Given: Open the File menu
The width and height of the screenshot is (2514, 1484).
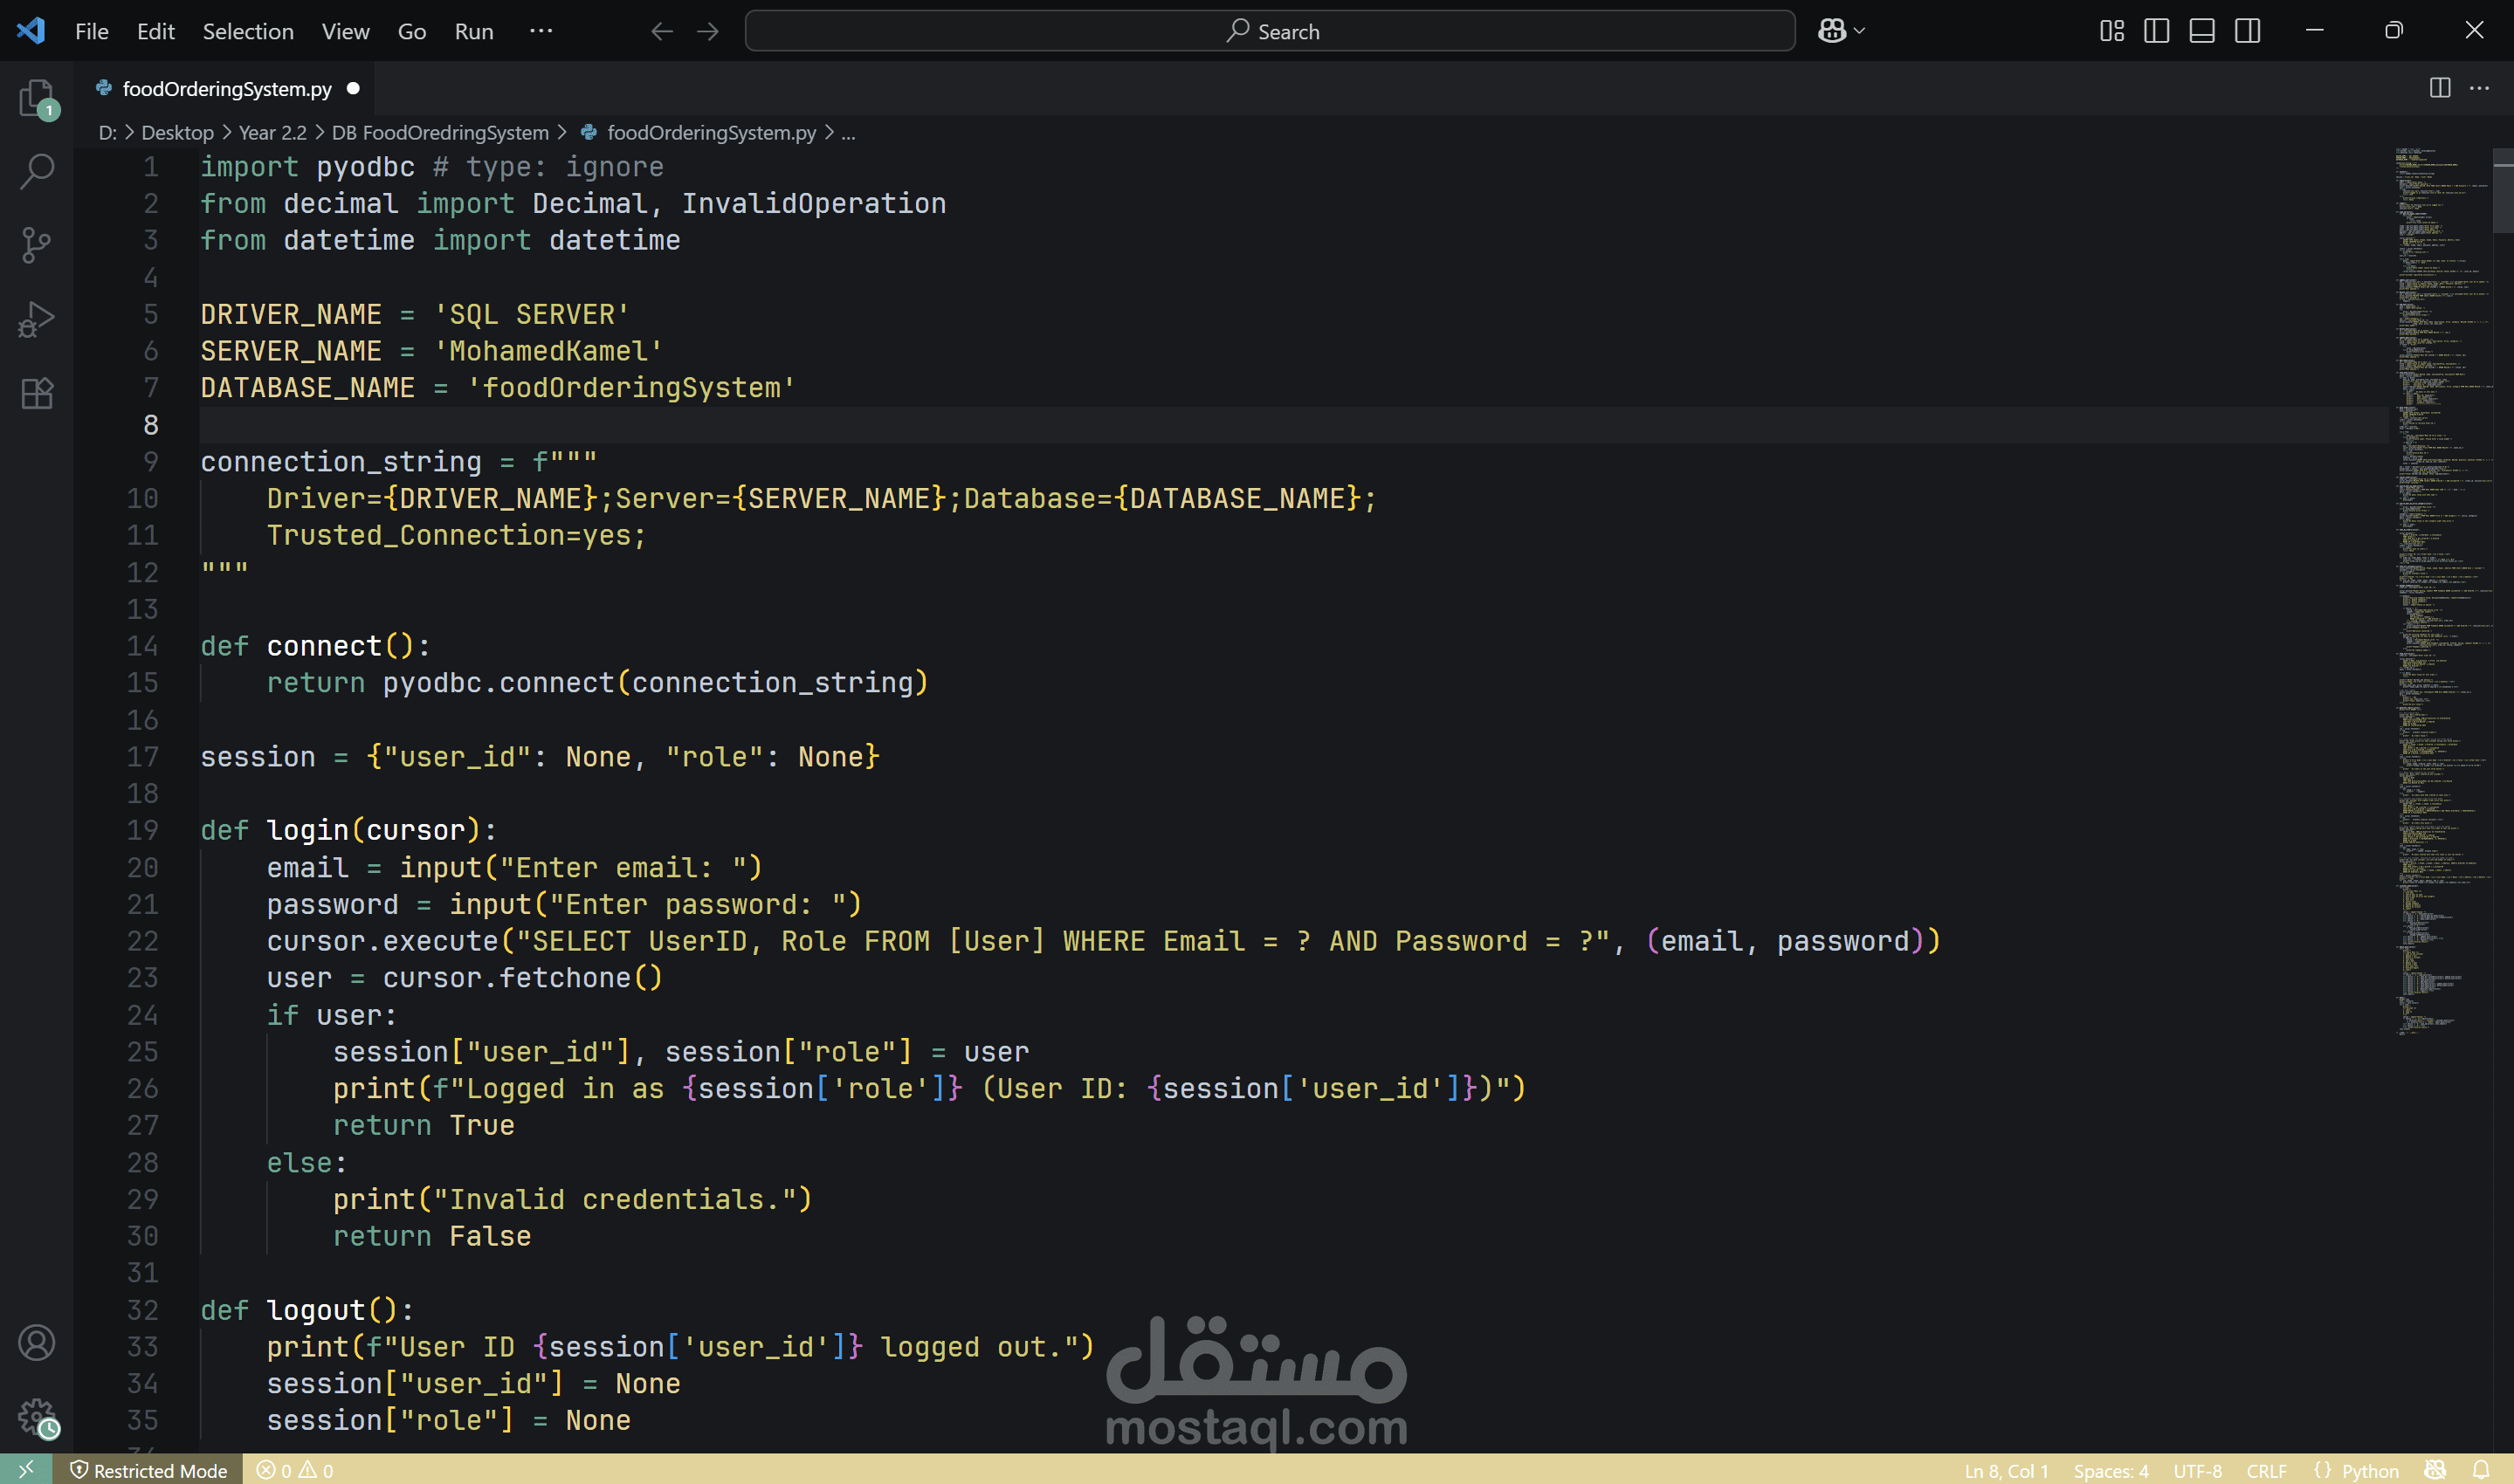Looking at the screenshot, I should pos(92,31).
